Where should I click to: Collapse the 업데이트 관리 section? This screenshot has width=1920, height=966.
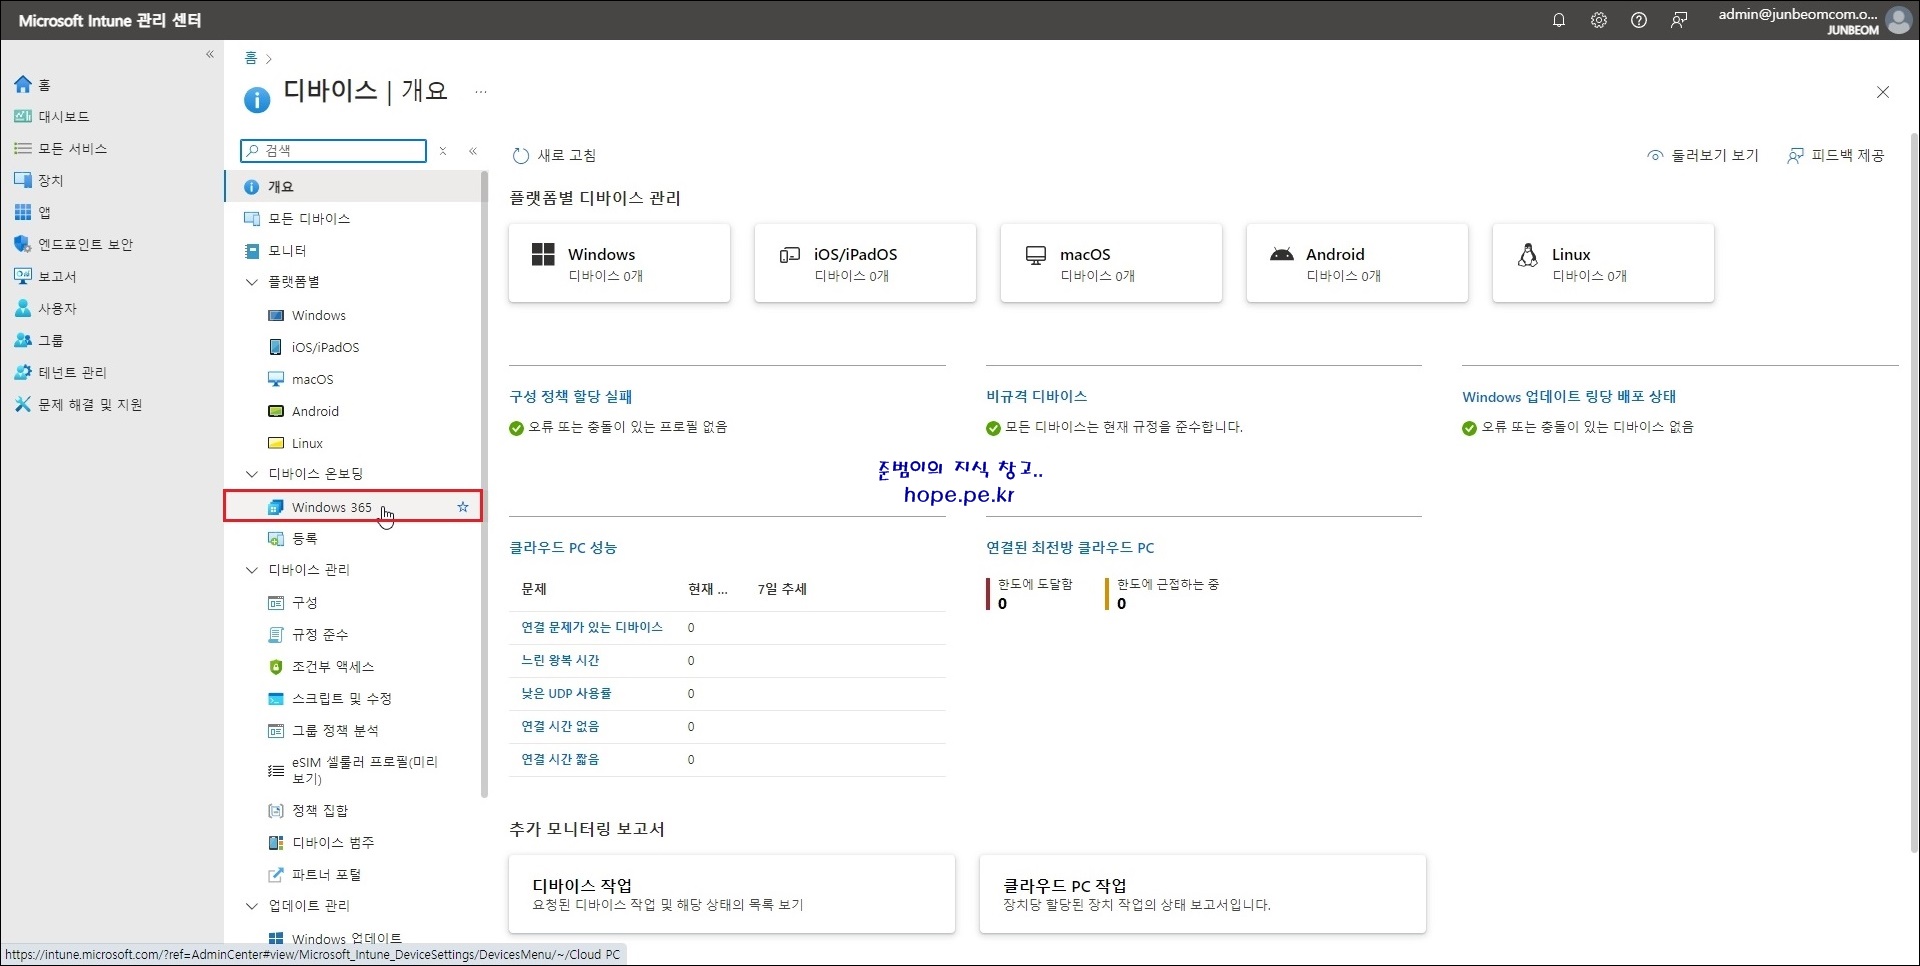click(x=252, y=906)
